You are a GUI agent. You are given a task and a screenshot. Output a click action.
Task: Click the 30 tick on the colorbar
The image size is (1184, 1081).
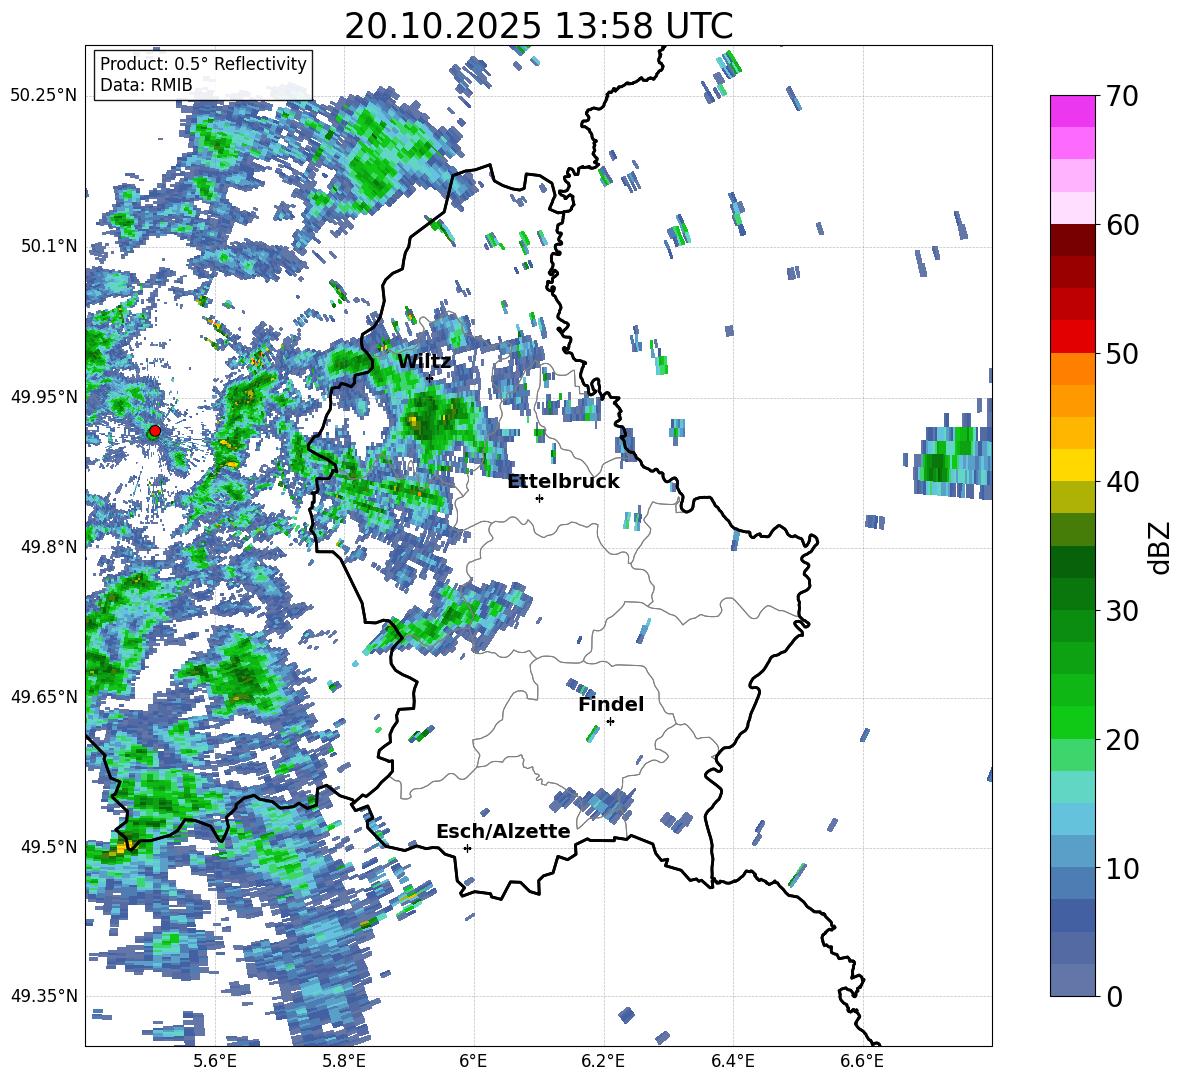click(1121, 611)
